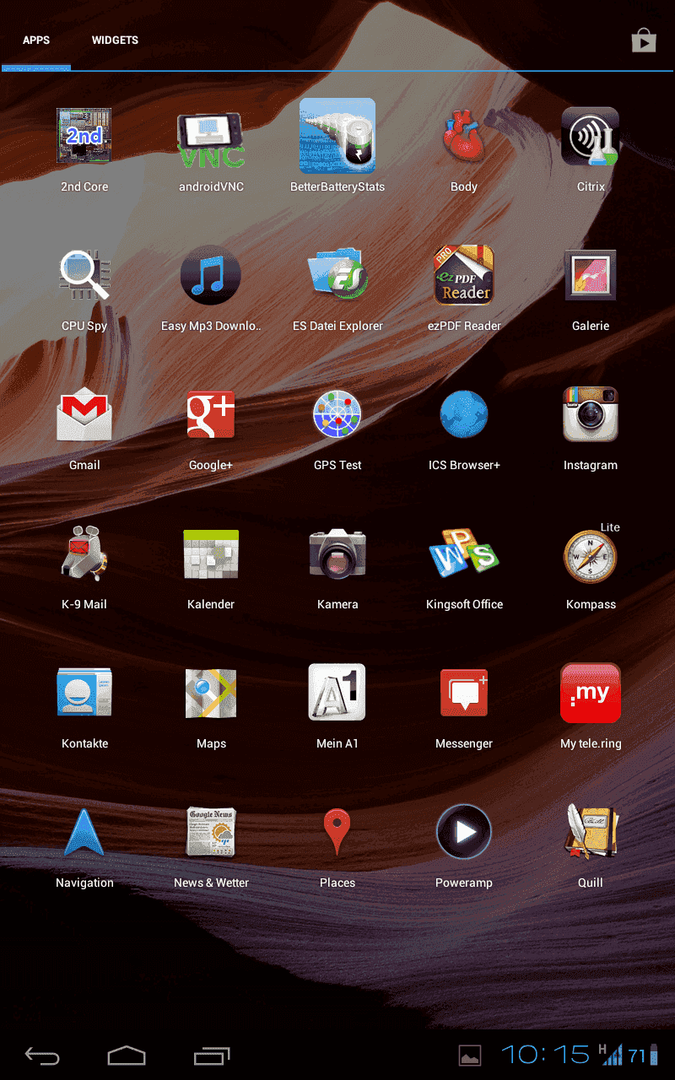This screenshot has width=675, height=1080.
Task: Open the 2nd Core app
Action: click(84, 136)
